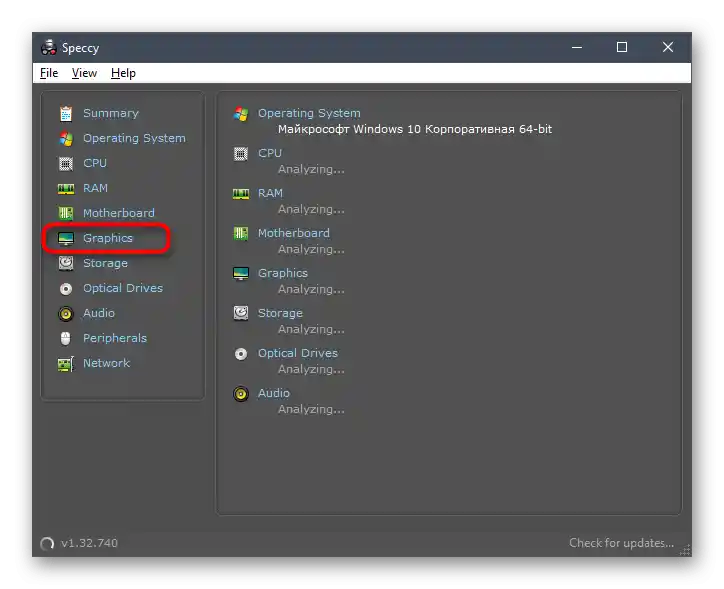Open the View menu
Viewport: 724px width, 589px height.
[84, 73]
